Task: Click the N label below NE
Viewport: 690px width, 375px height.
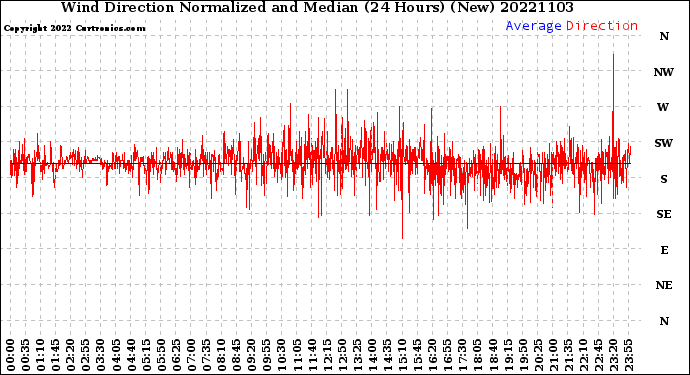Action: (x=664, y=321)
